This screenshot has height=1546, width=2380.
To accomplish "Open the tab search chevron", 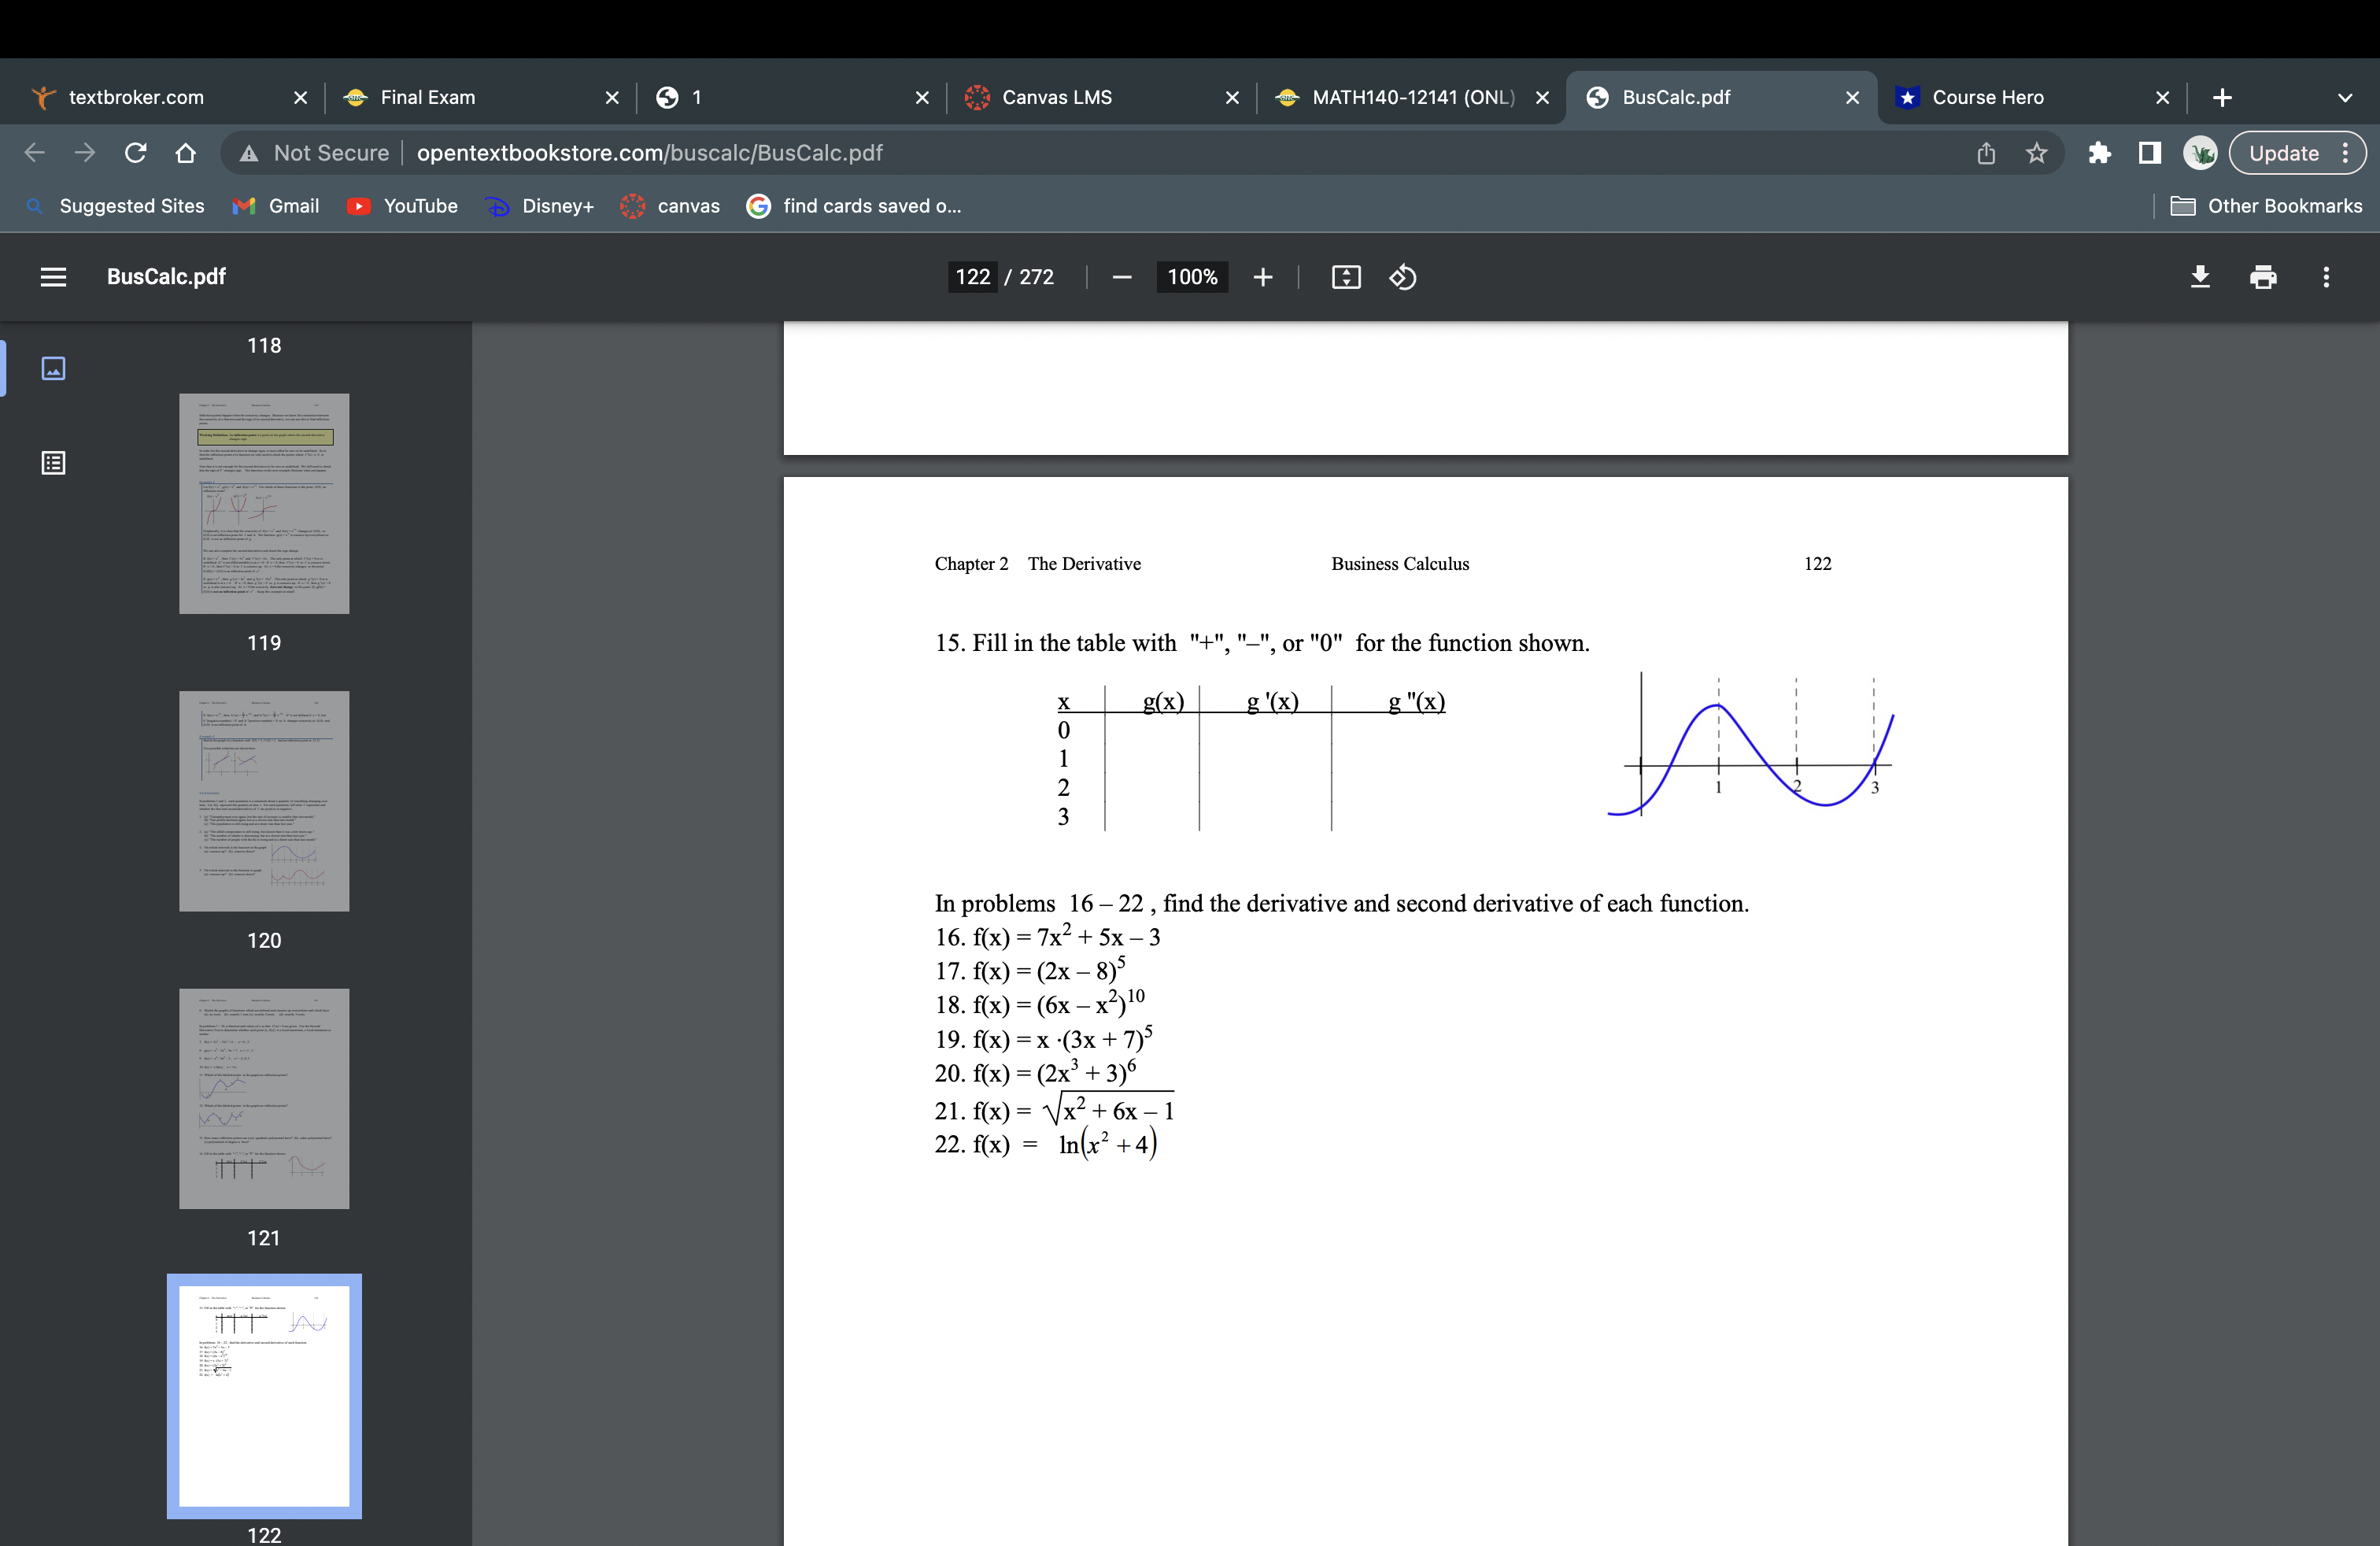I will (x=2345, y=97).
